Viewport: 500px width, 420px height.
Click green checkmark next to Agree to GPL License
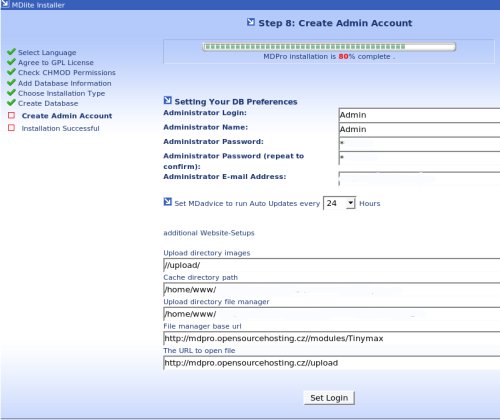(x=11, y=62)
